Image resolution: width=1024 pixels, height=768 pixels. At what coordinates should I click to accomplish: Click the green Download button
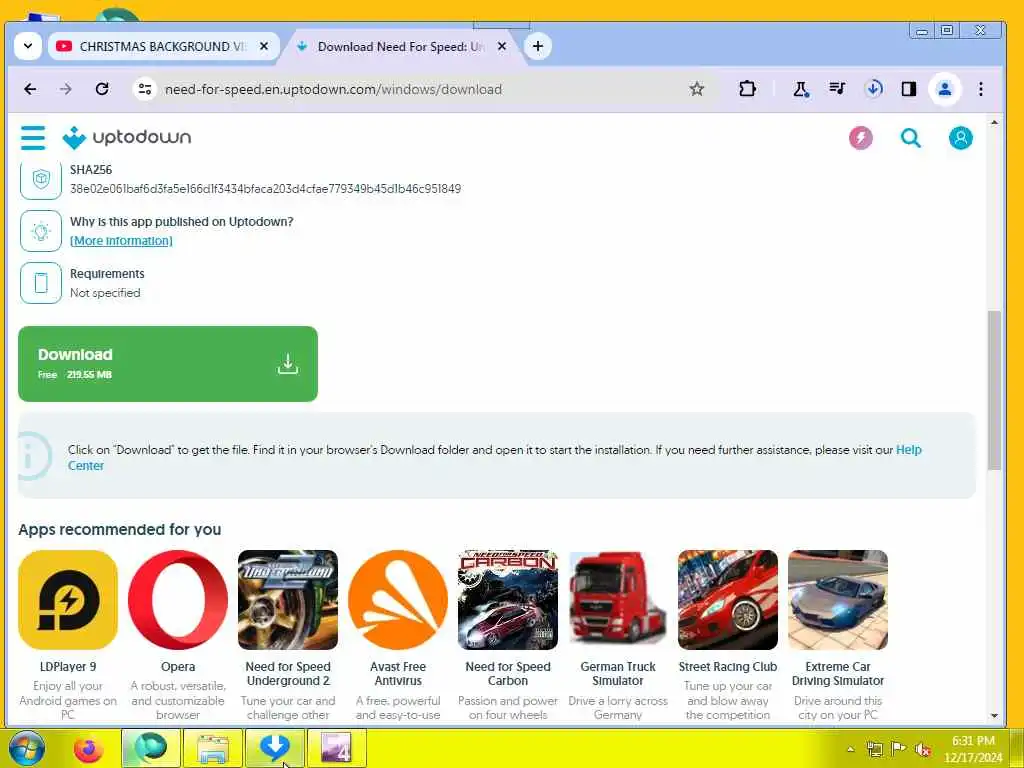tap(168, 364)
